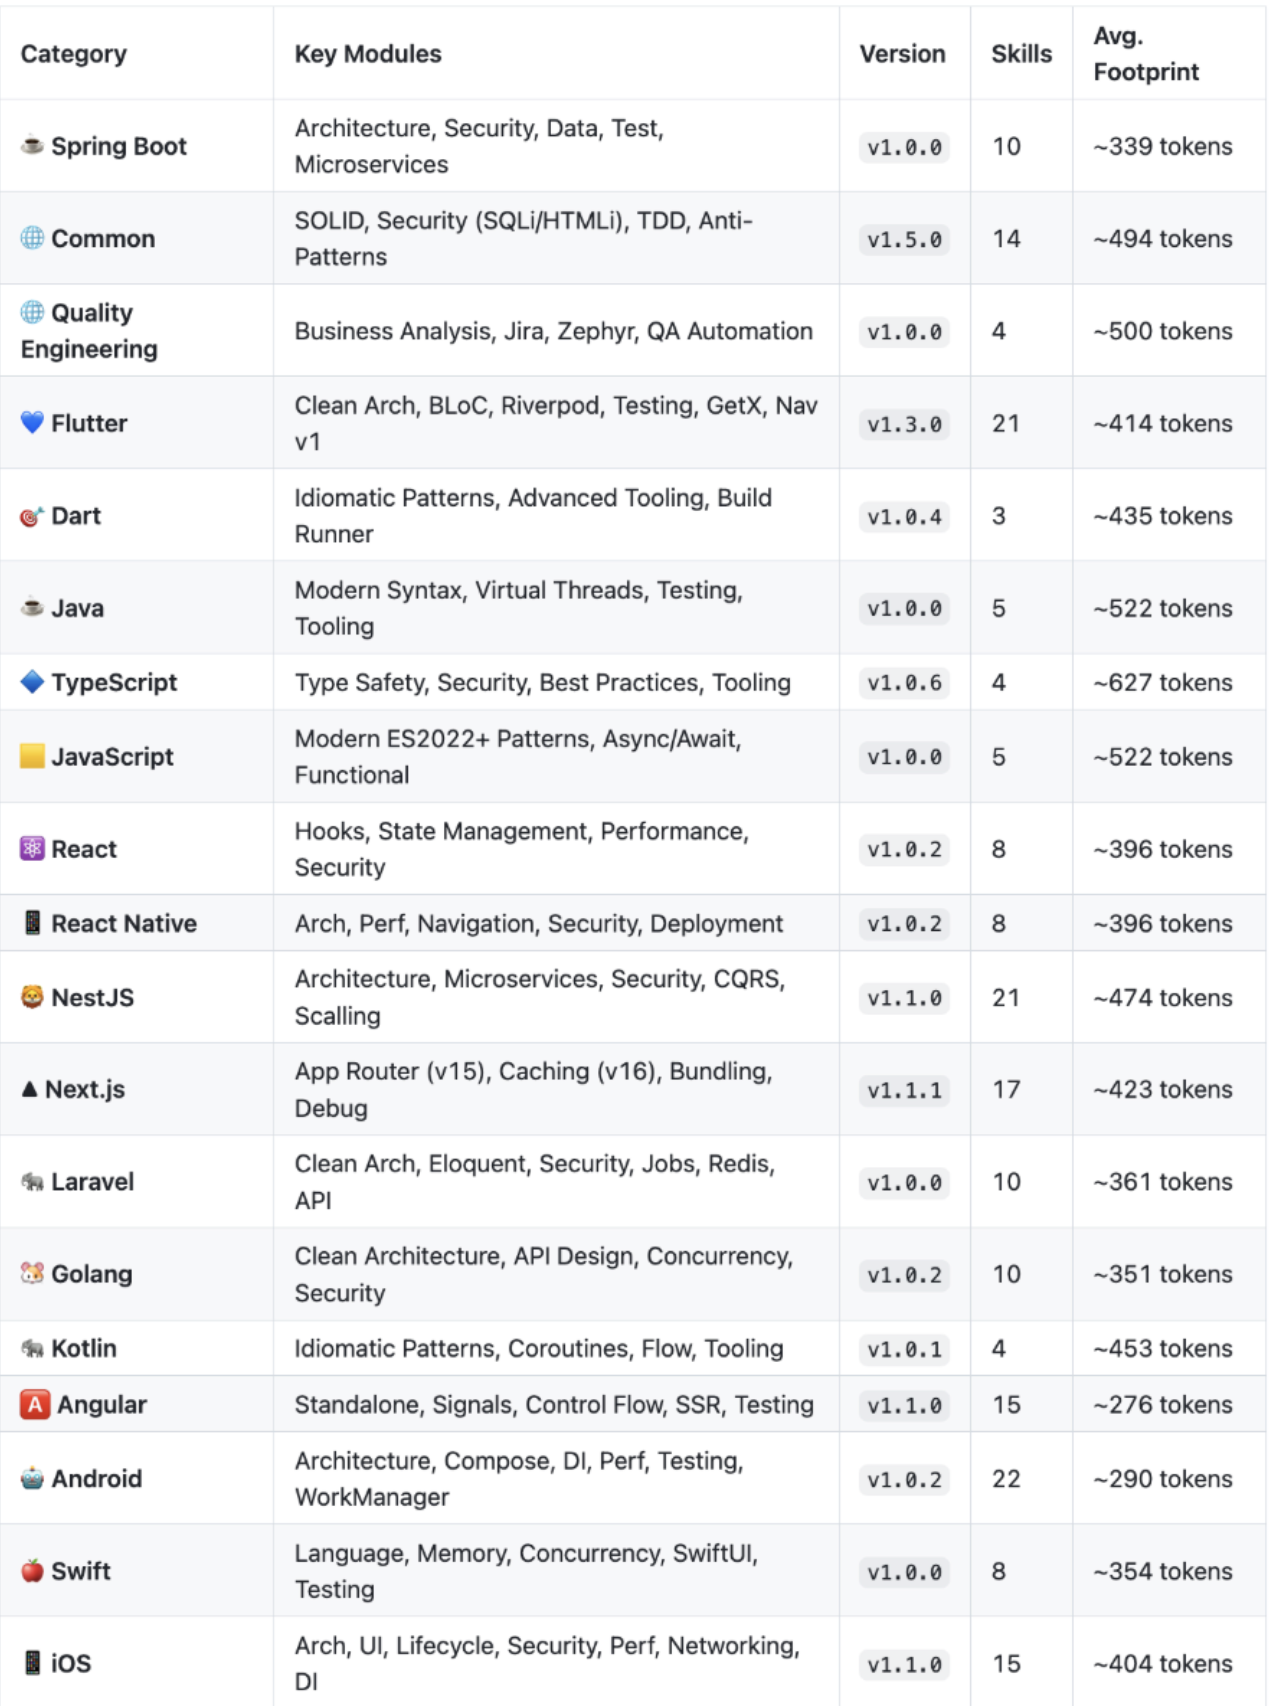Click the Dart target icon
Screen dimensions: 1270x1706
pyautogui.click(x=32, y=516)
